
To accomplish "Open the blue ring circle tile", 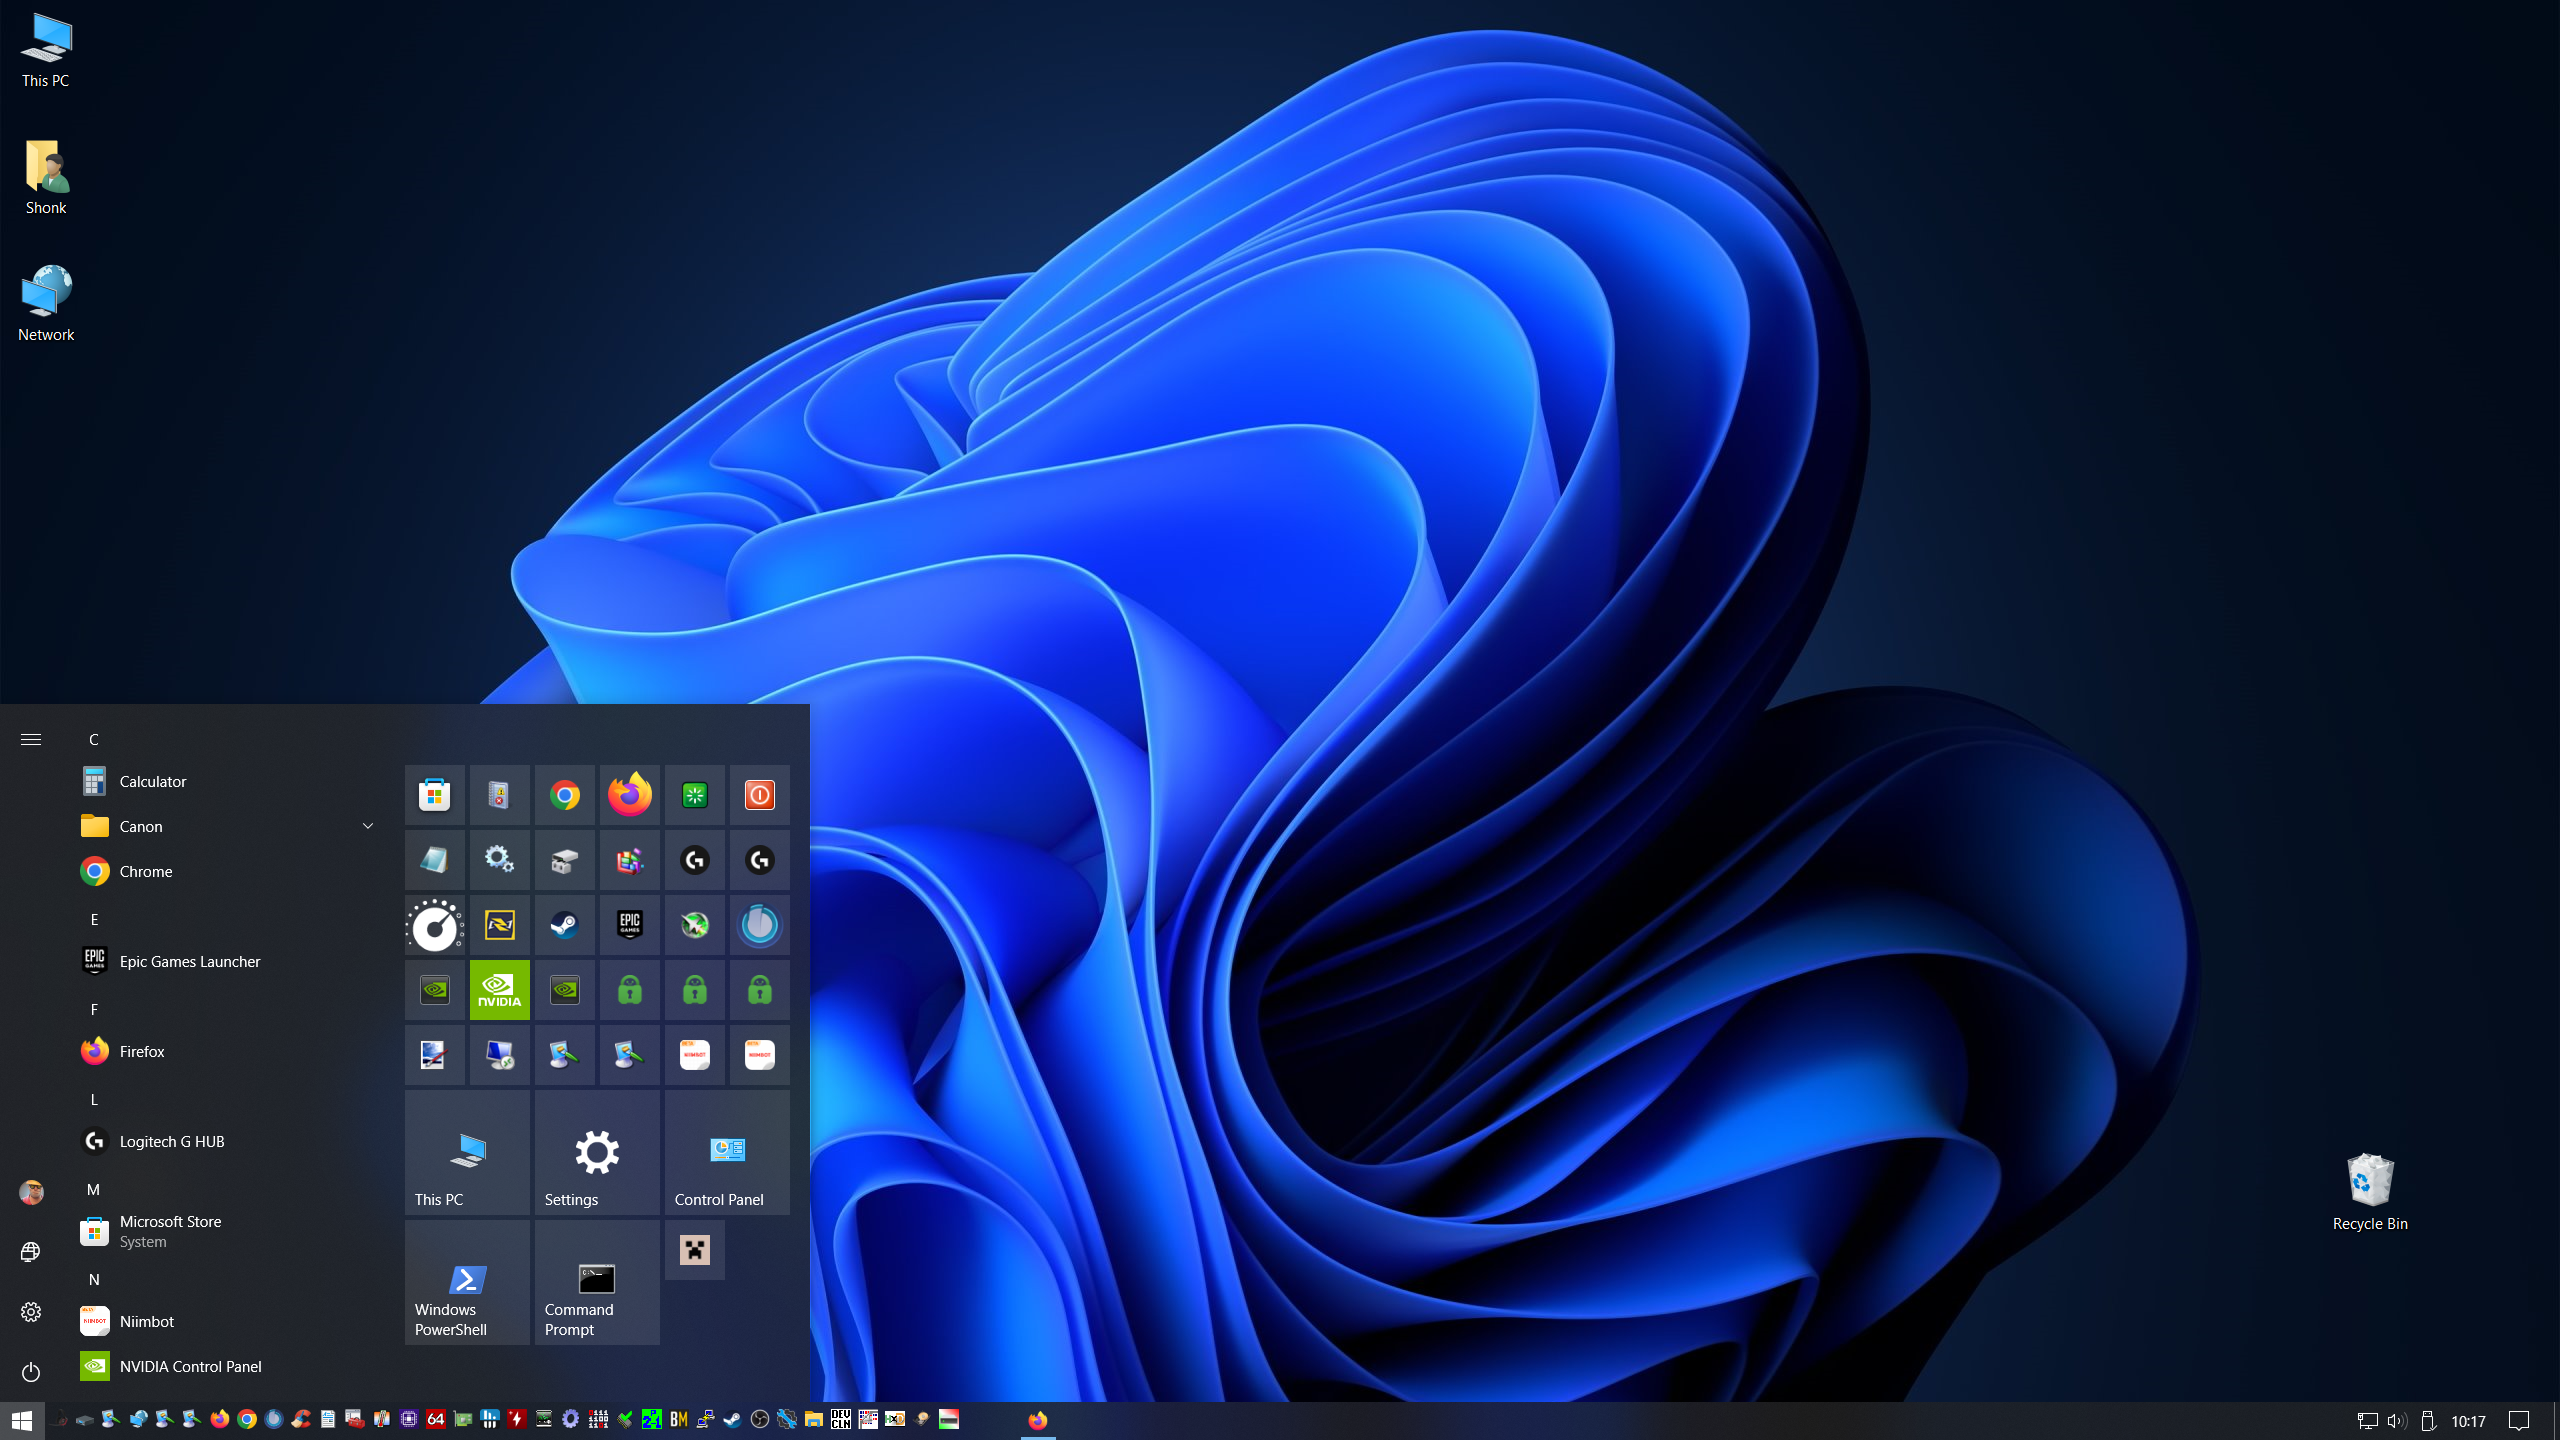I will [x=759, y=925].
